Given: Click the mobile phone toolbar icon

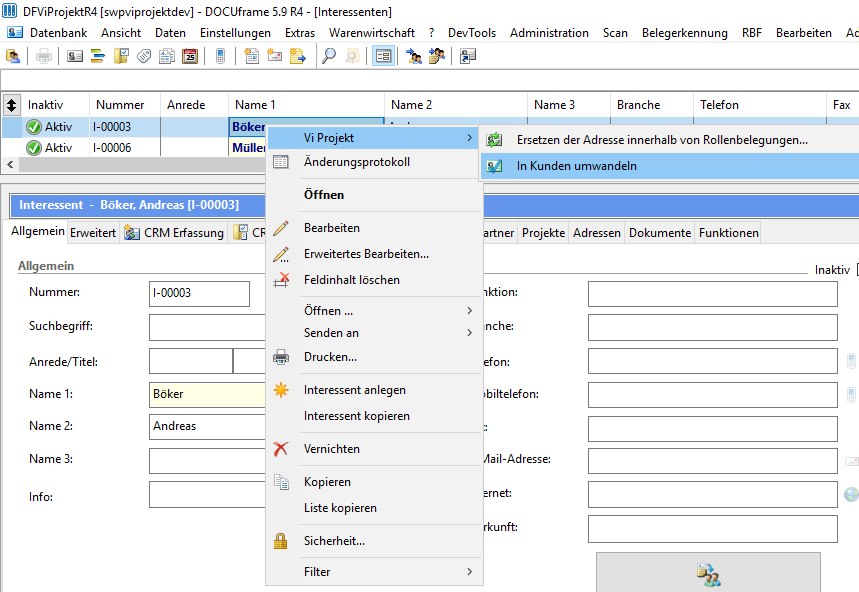Looking at the screenshot, I should pos(220,56).
